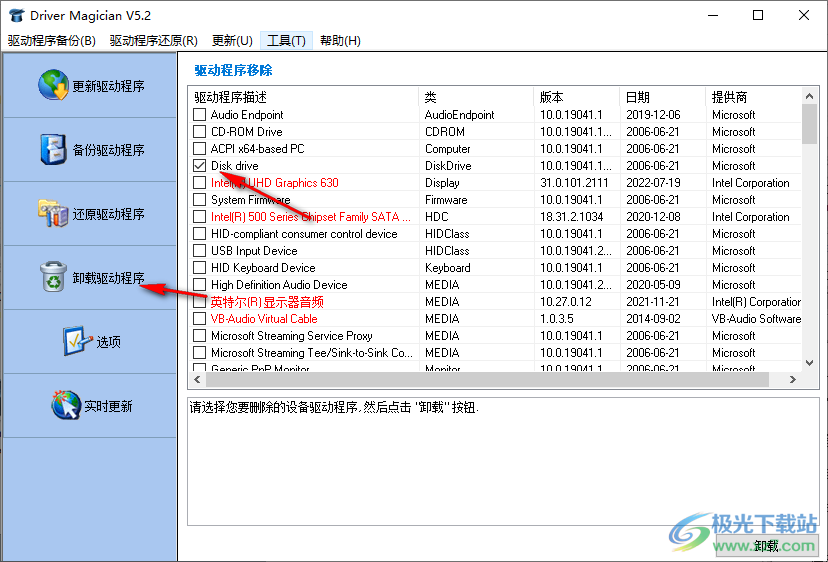This screenshot has height=562, width=828.
Task: Click the Update Drivers globe icon
Action: [53, 85]
